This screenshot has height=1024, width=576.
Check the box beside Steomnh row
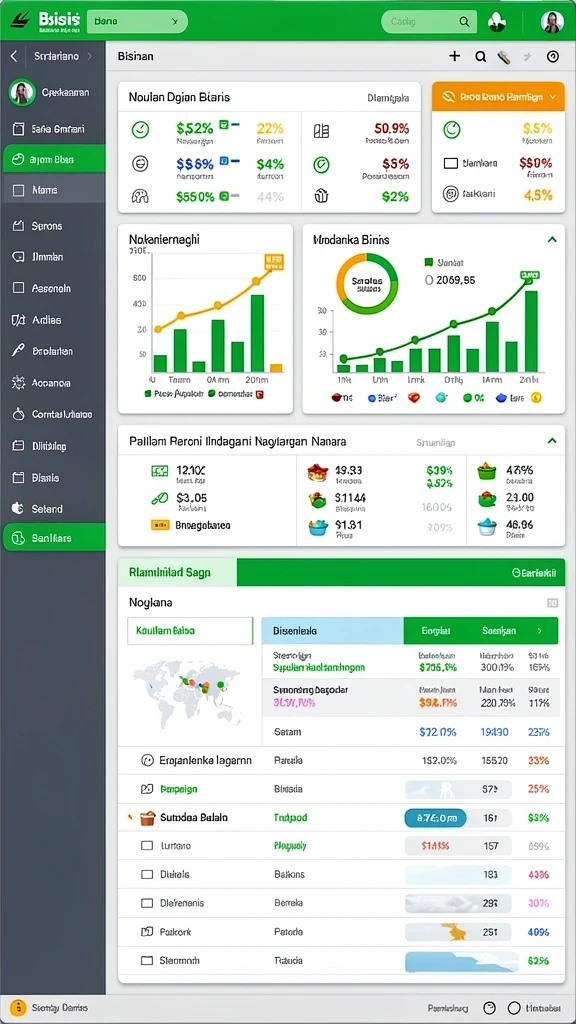click(147, 961)
